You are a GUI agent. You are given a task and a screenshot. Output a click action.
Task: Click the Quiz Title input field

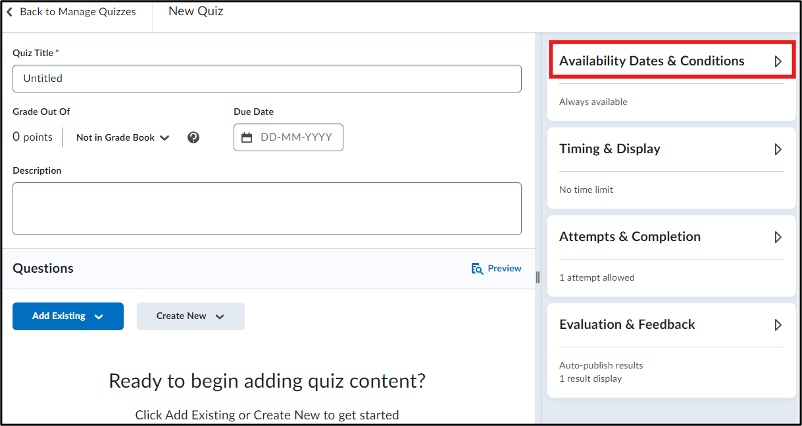tap(267, 79)
